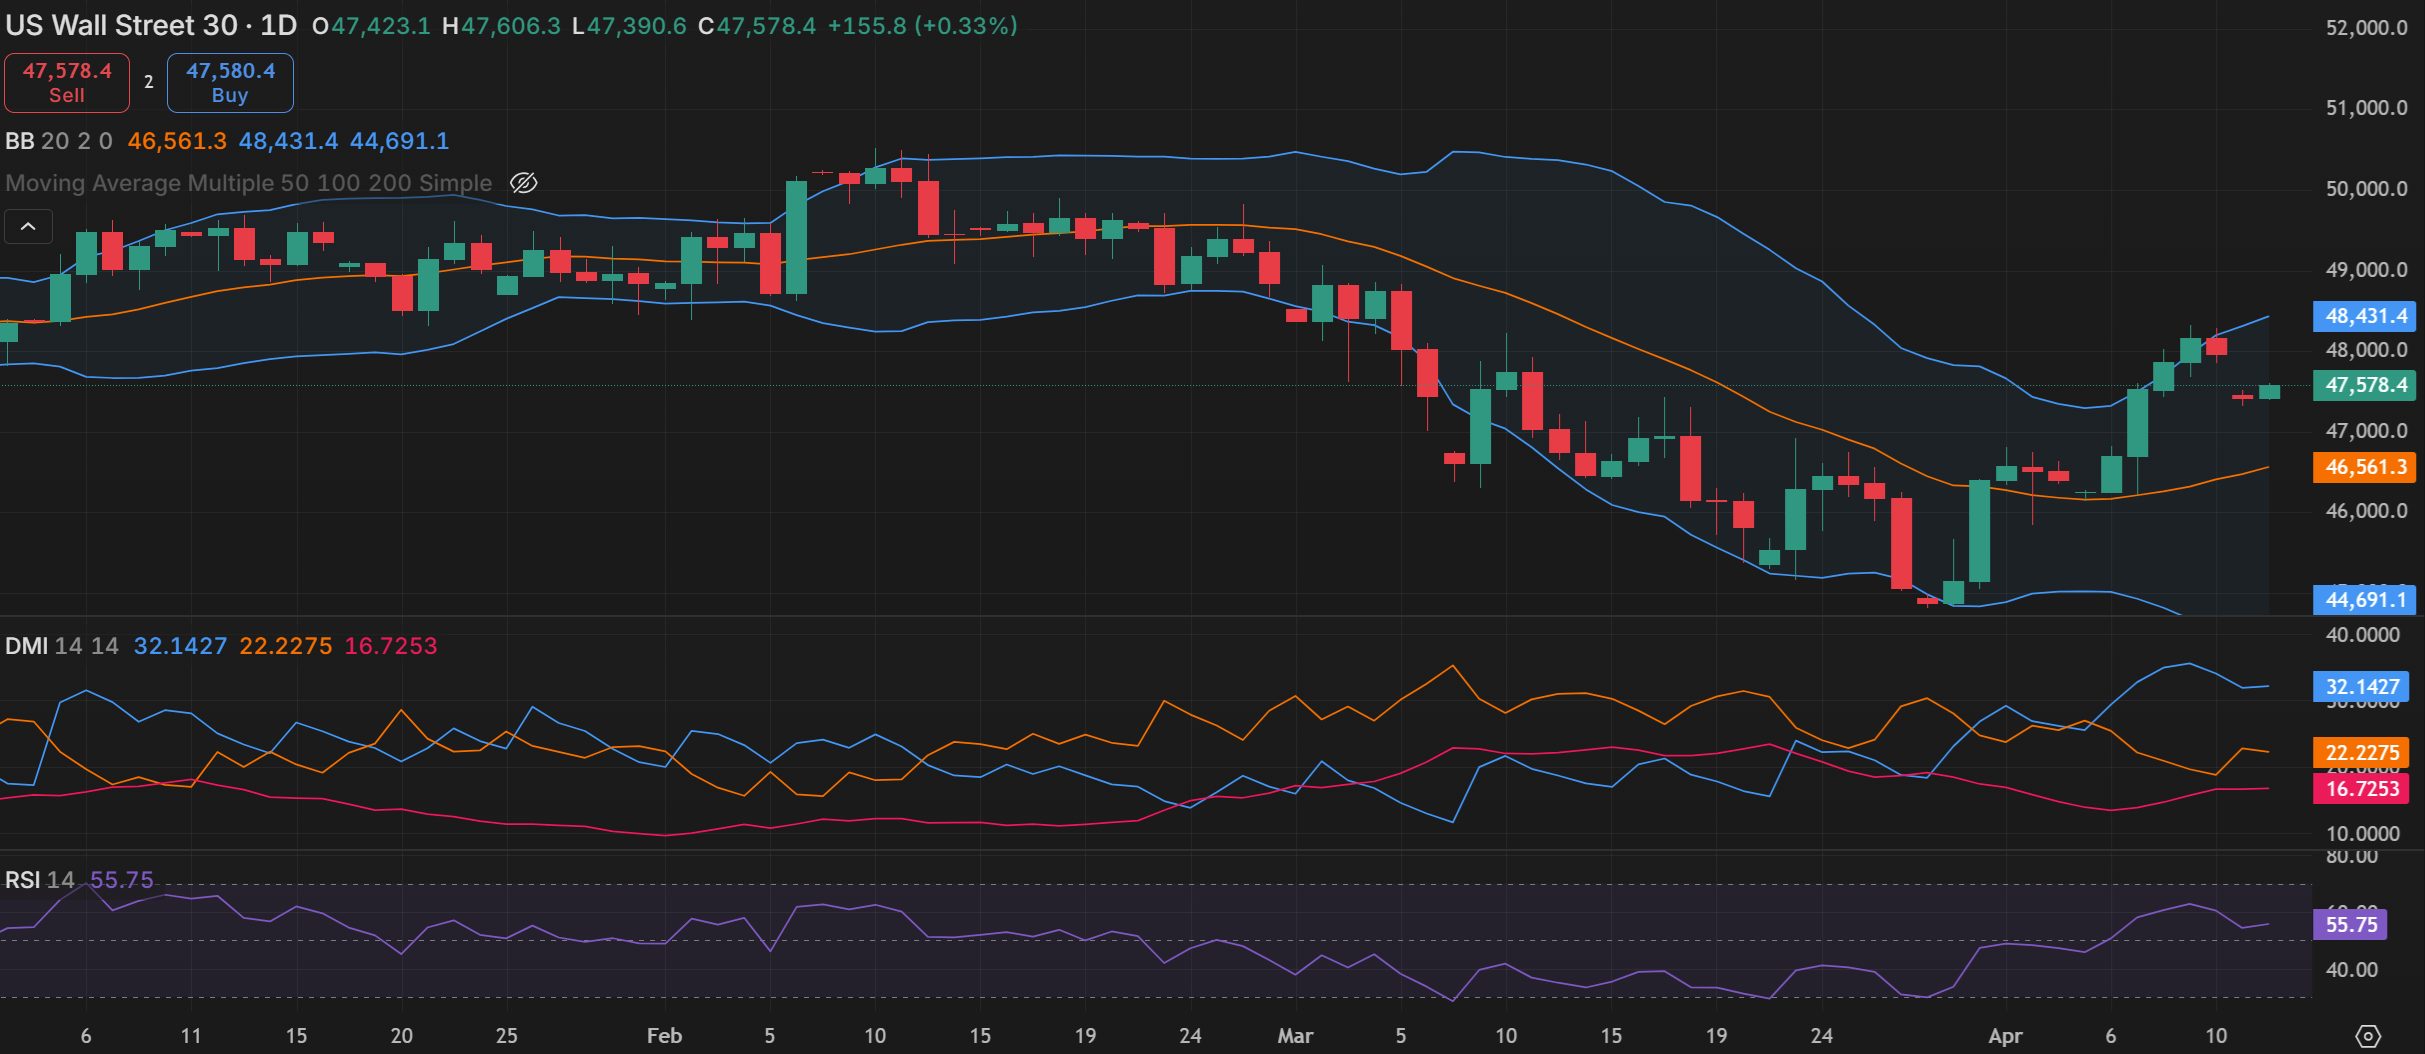This screenshot has width=2425, height=1054.
Task: Click the Mar label on the time axis
Action: pyautogui.click(x=1295, y=1036)
